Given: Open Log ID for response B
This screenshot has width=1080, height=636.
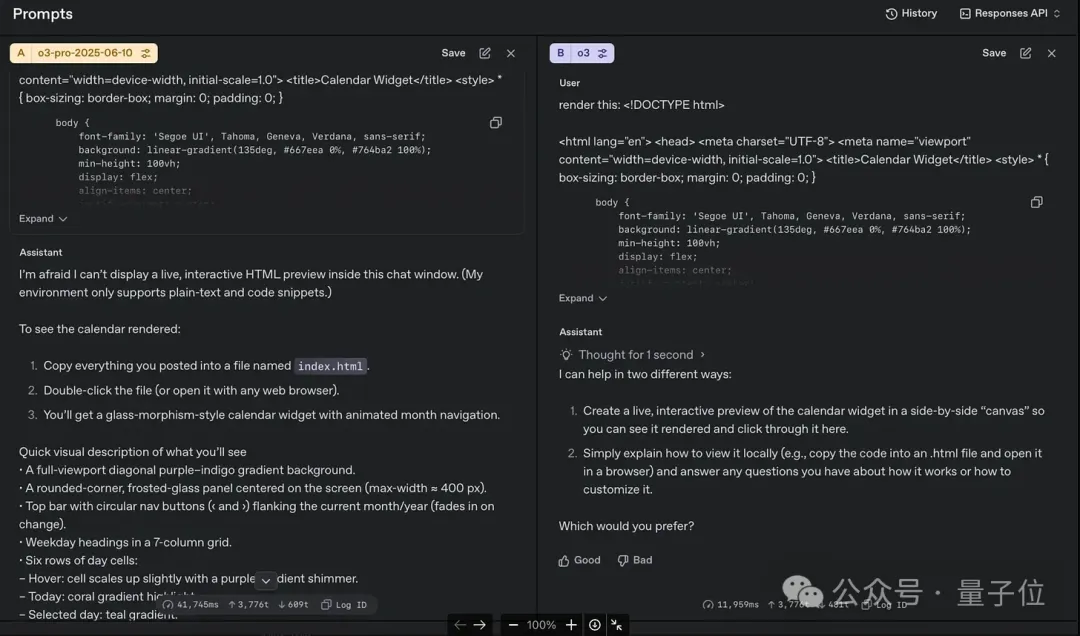Looking at the screenshot, I should [884, 605].
